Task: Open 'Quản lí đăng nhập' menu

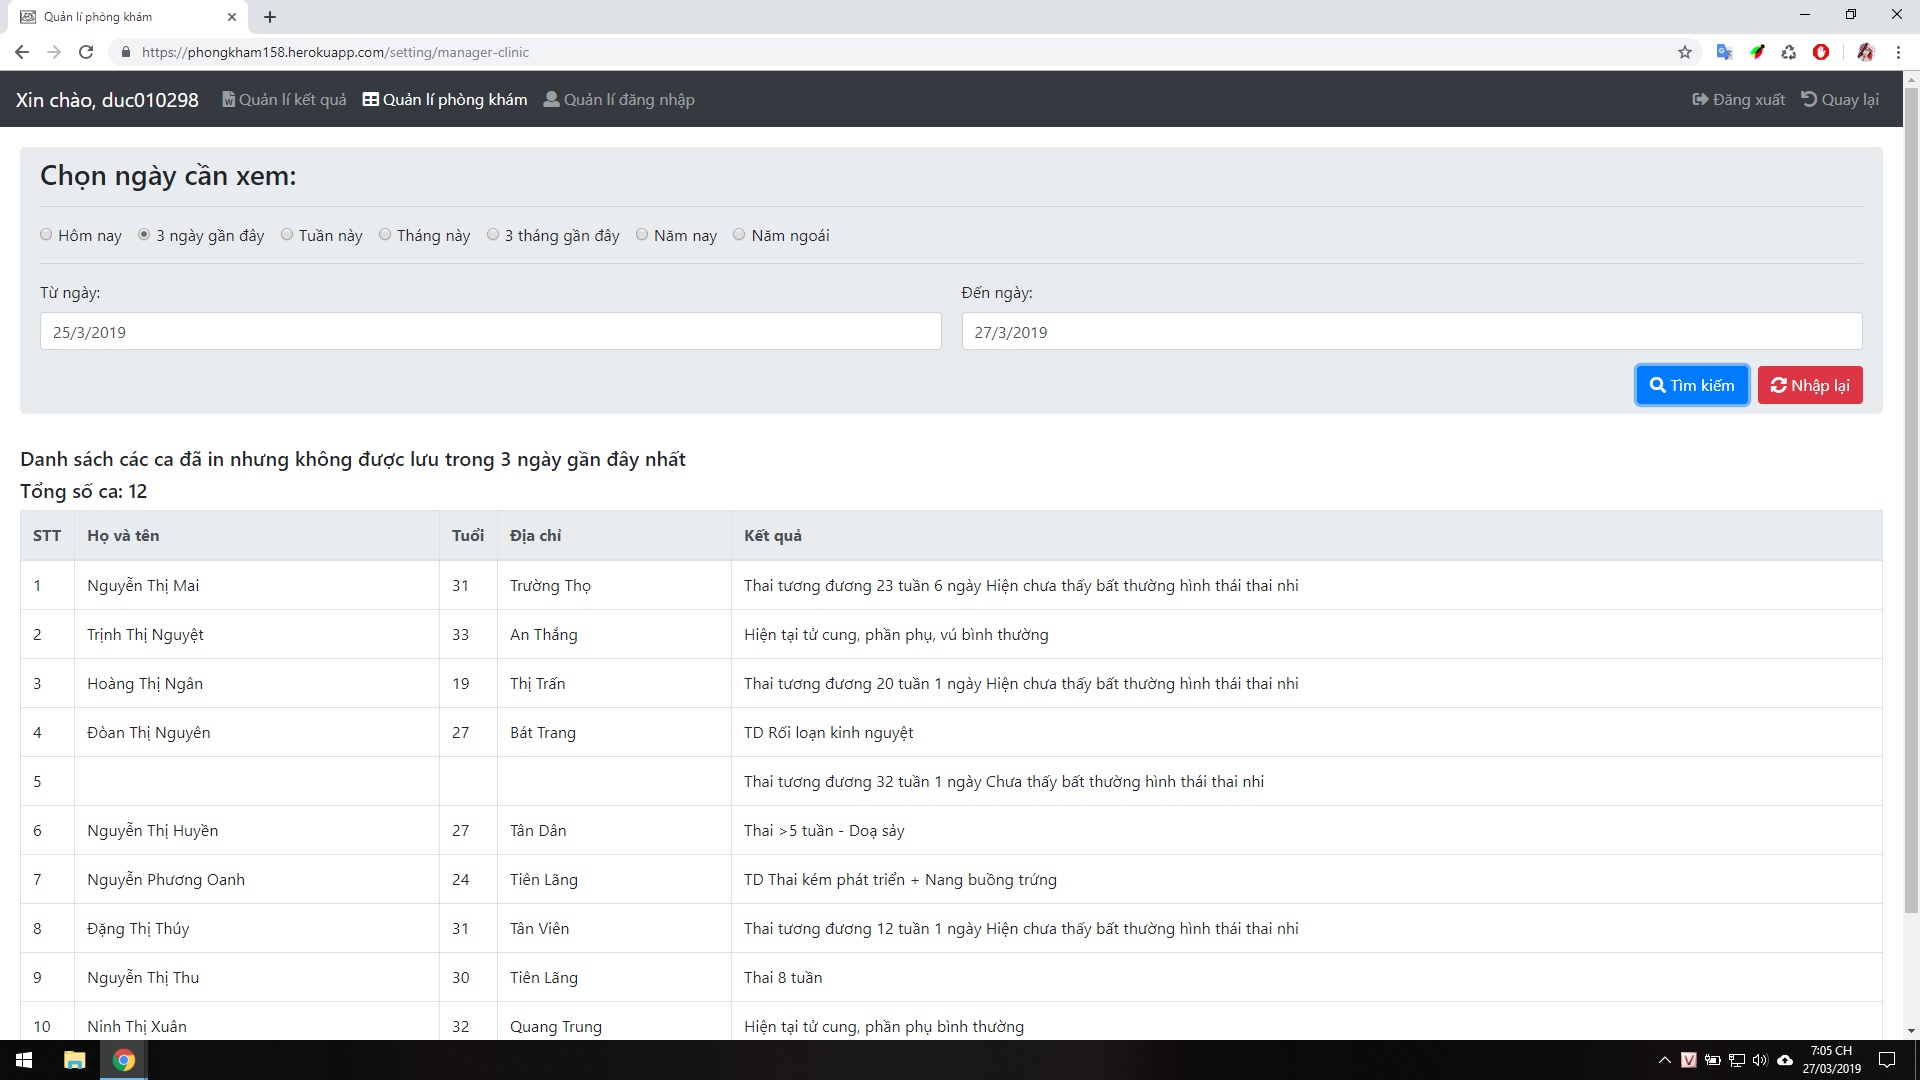Action: pos(619,100)
